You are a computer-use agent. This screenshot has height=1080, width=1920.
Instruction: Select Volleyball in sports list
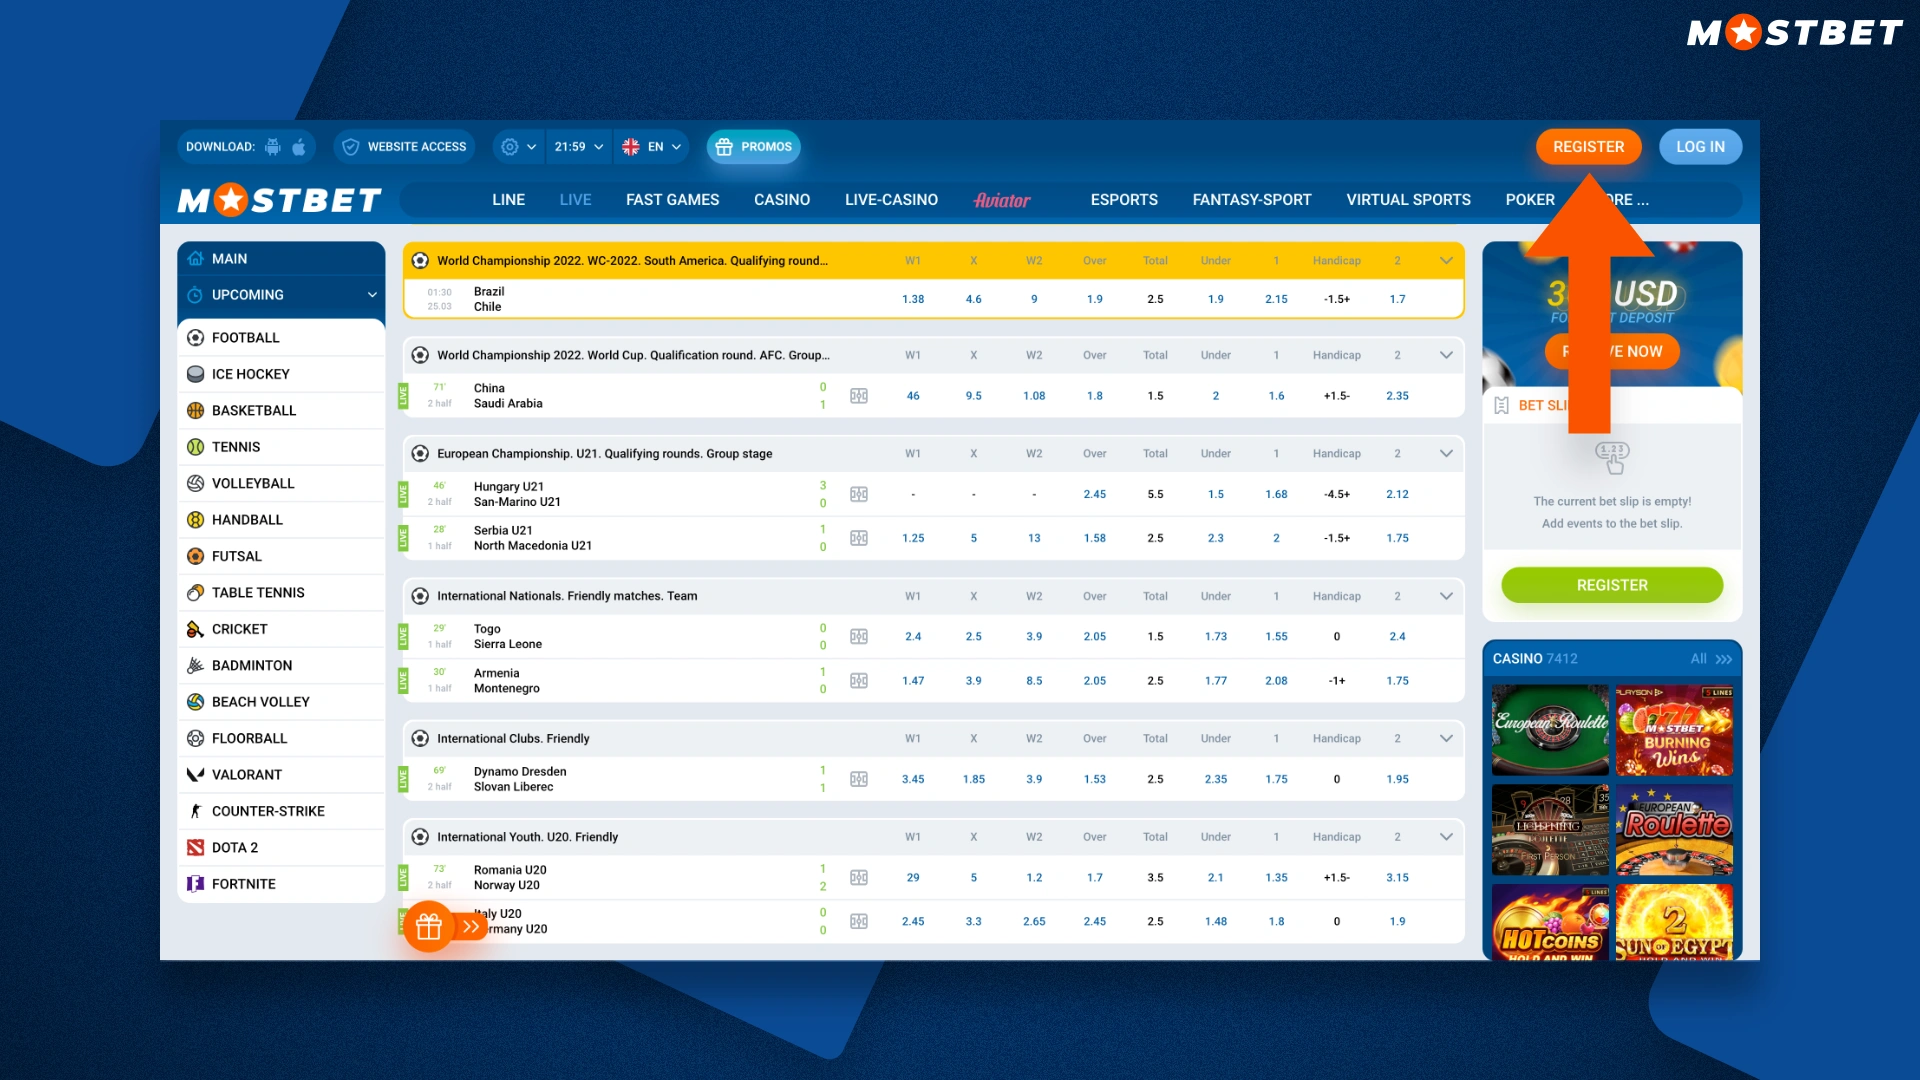(281, 484)
